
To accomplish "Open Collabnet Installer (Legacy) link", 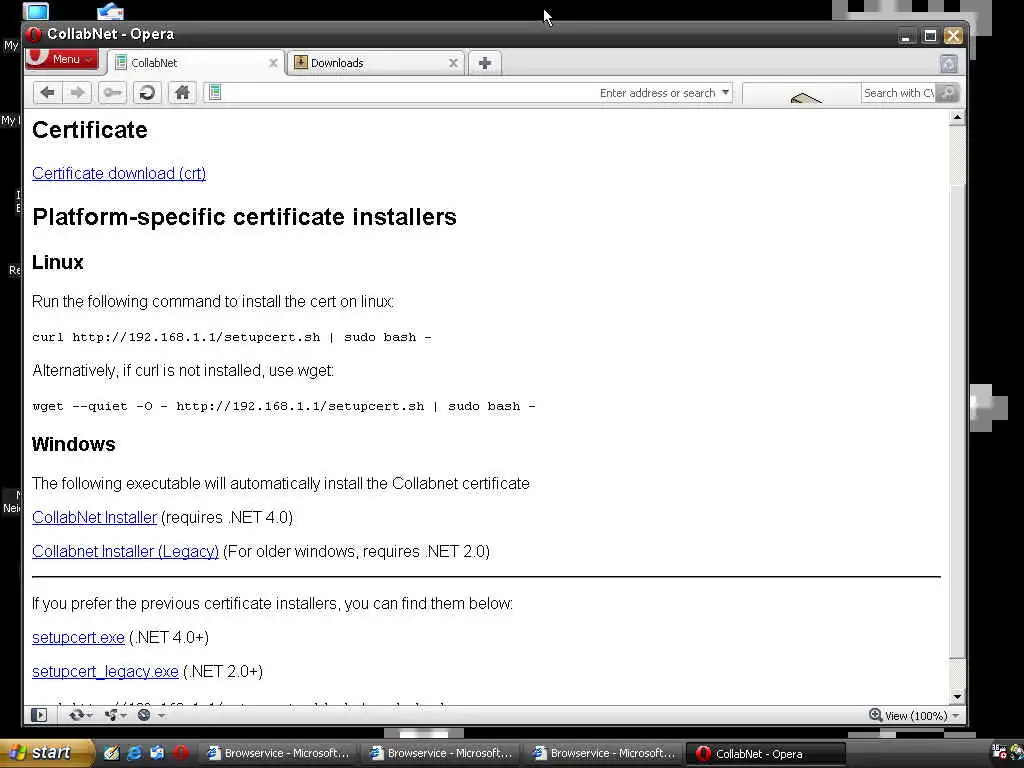I will tap(125, 551).
